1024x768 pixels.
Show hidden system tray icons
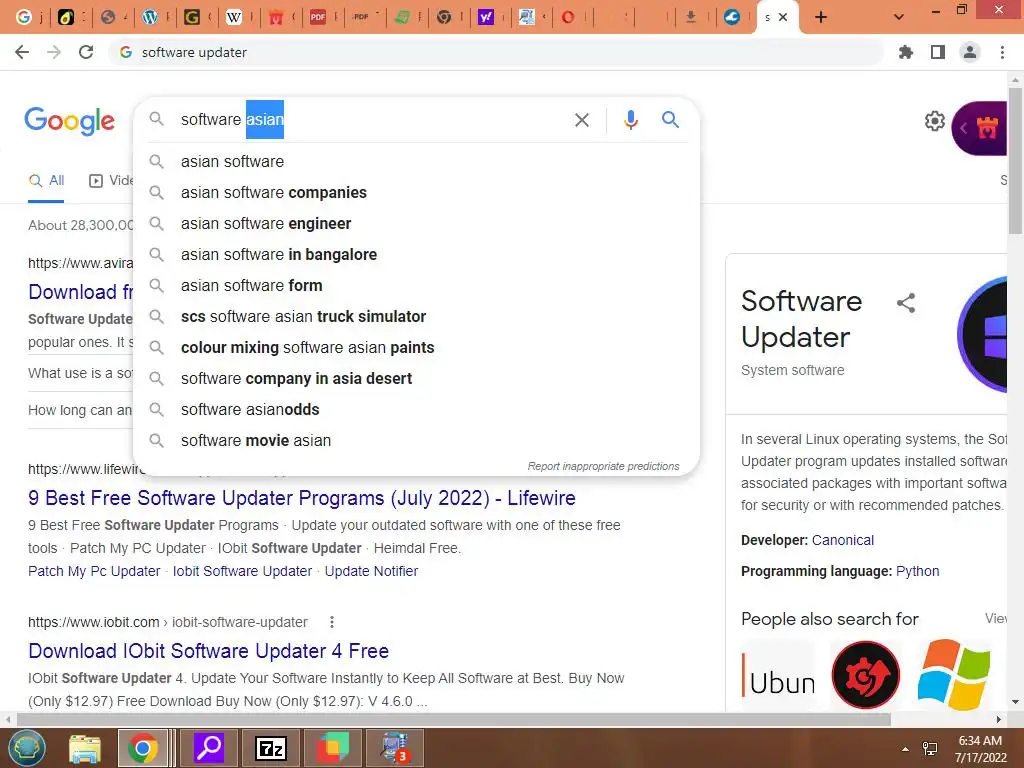tap(905, 749)
